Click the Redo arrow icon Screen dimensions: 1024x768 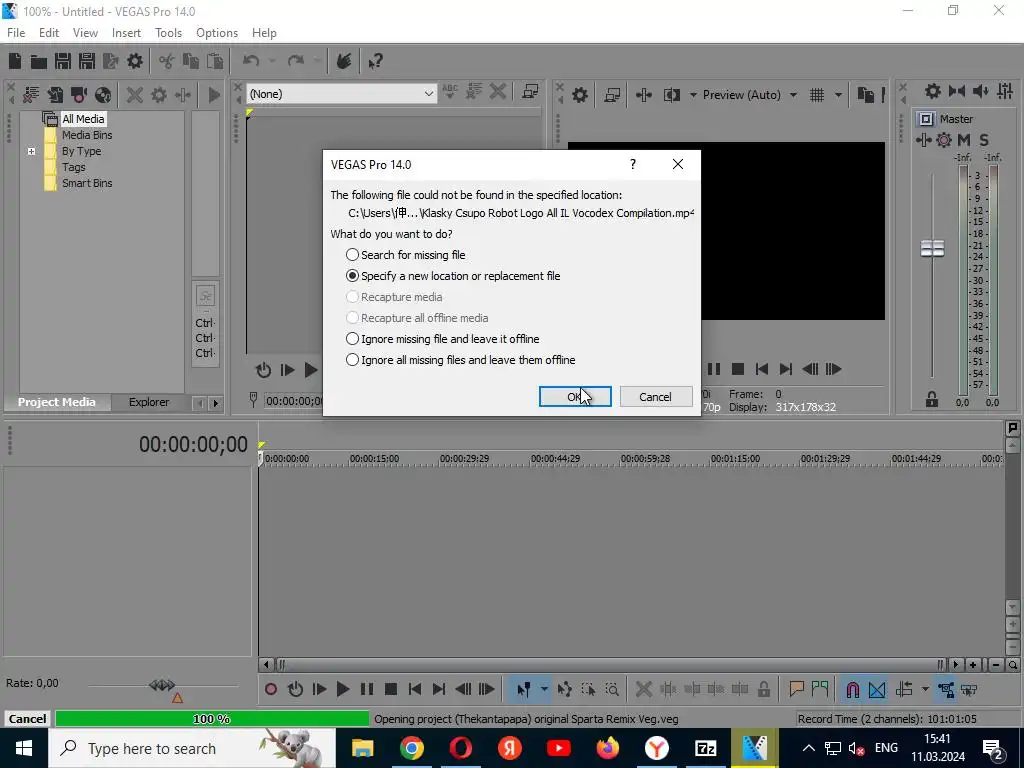pyautogui.click(x=296, y=61)
